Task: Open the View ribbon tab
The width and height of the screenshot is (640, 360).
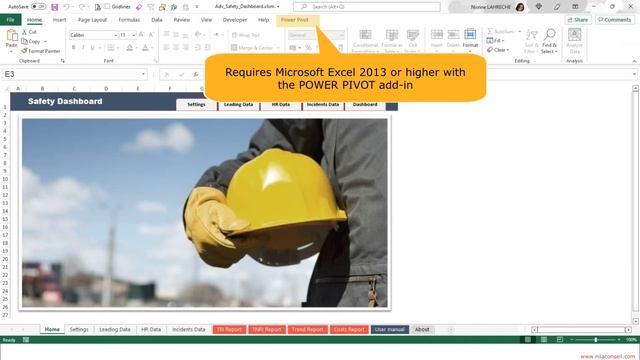Action: [206, 20]
